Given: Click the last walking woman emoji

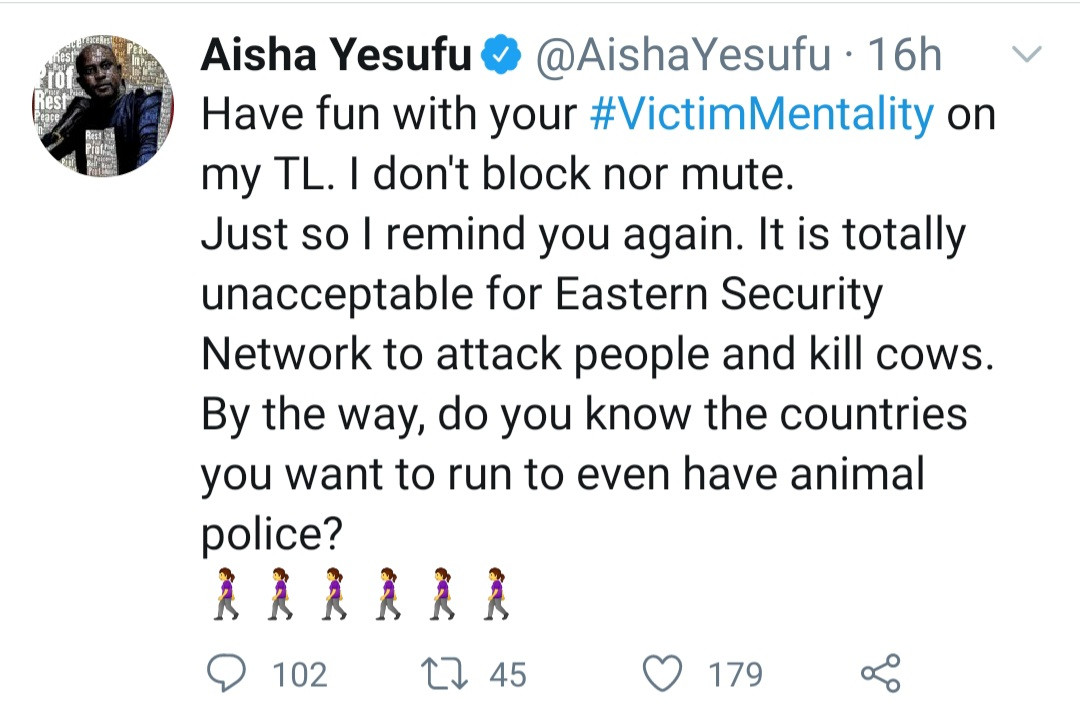Looking at the screenshot, I should (496, 596).
